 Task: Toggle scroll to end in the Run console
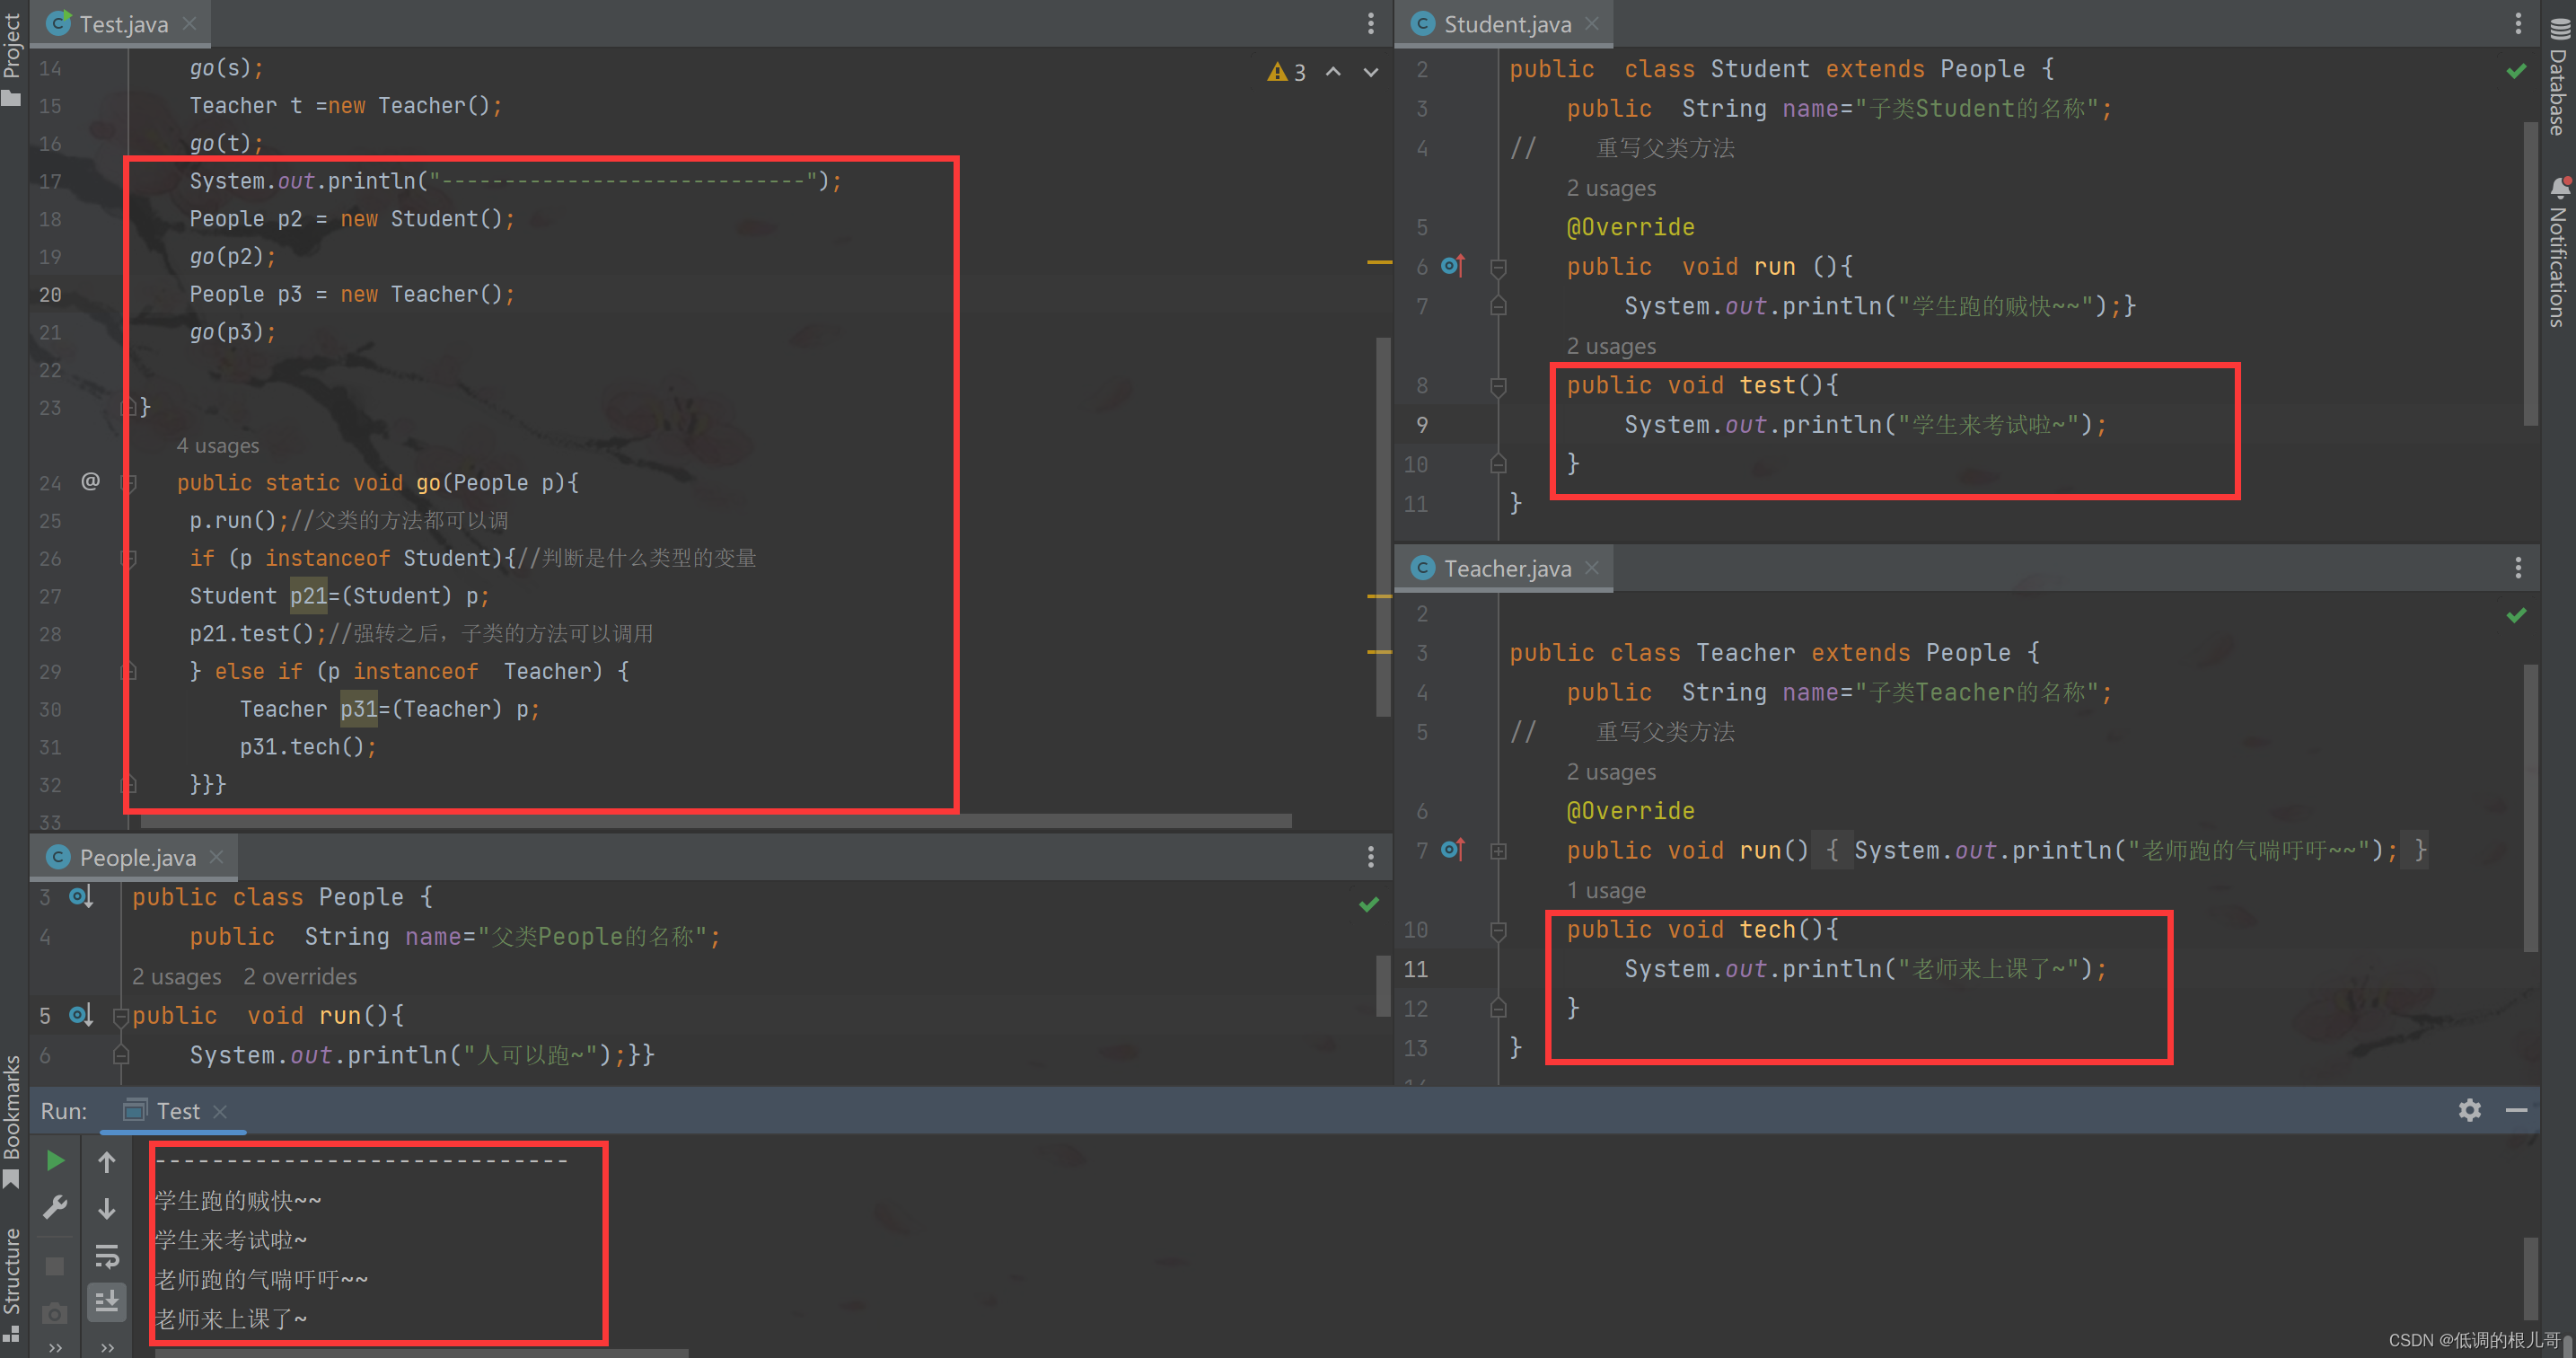pyautogui.click(x=107, y=1301)
